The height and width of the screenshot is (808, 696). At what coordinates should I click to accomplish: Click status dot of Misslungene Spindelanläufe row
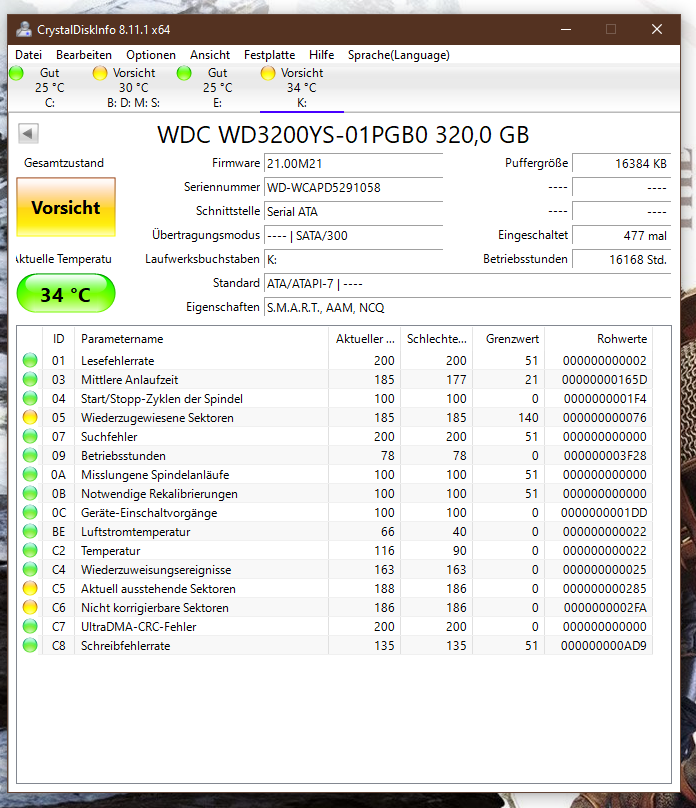tap(30, 475)
